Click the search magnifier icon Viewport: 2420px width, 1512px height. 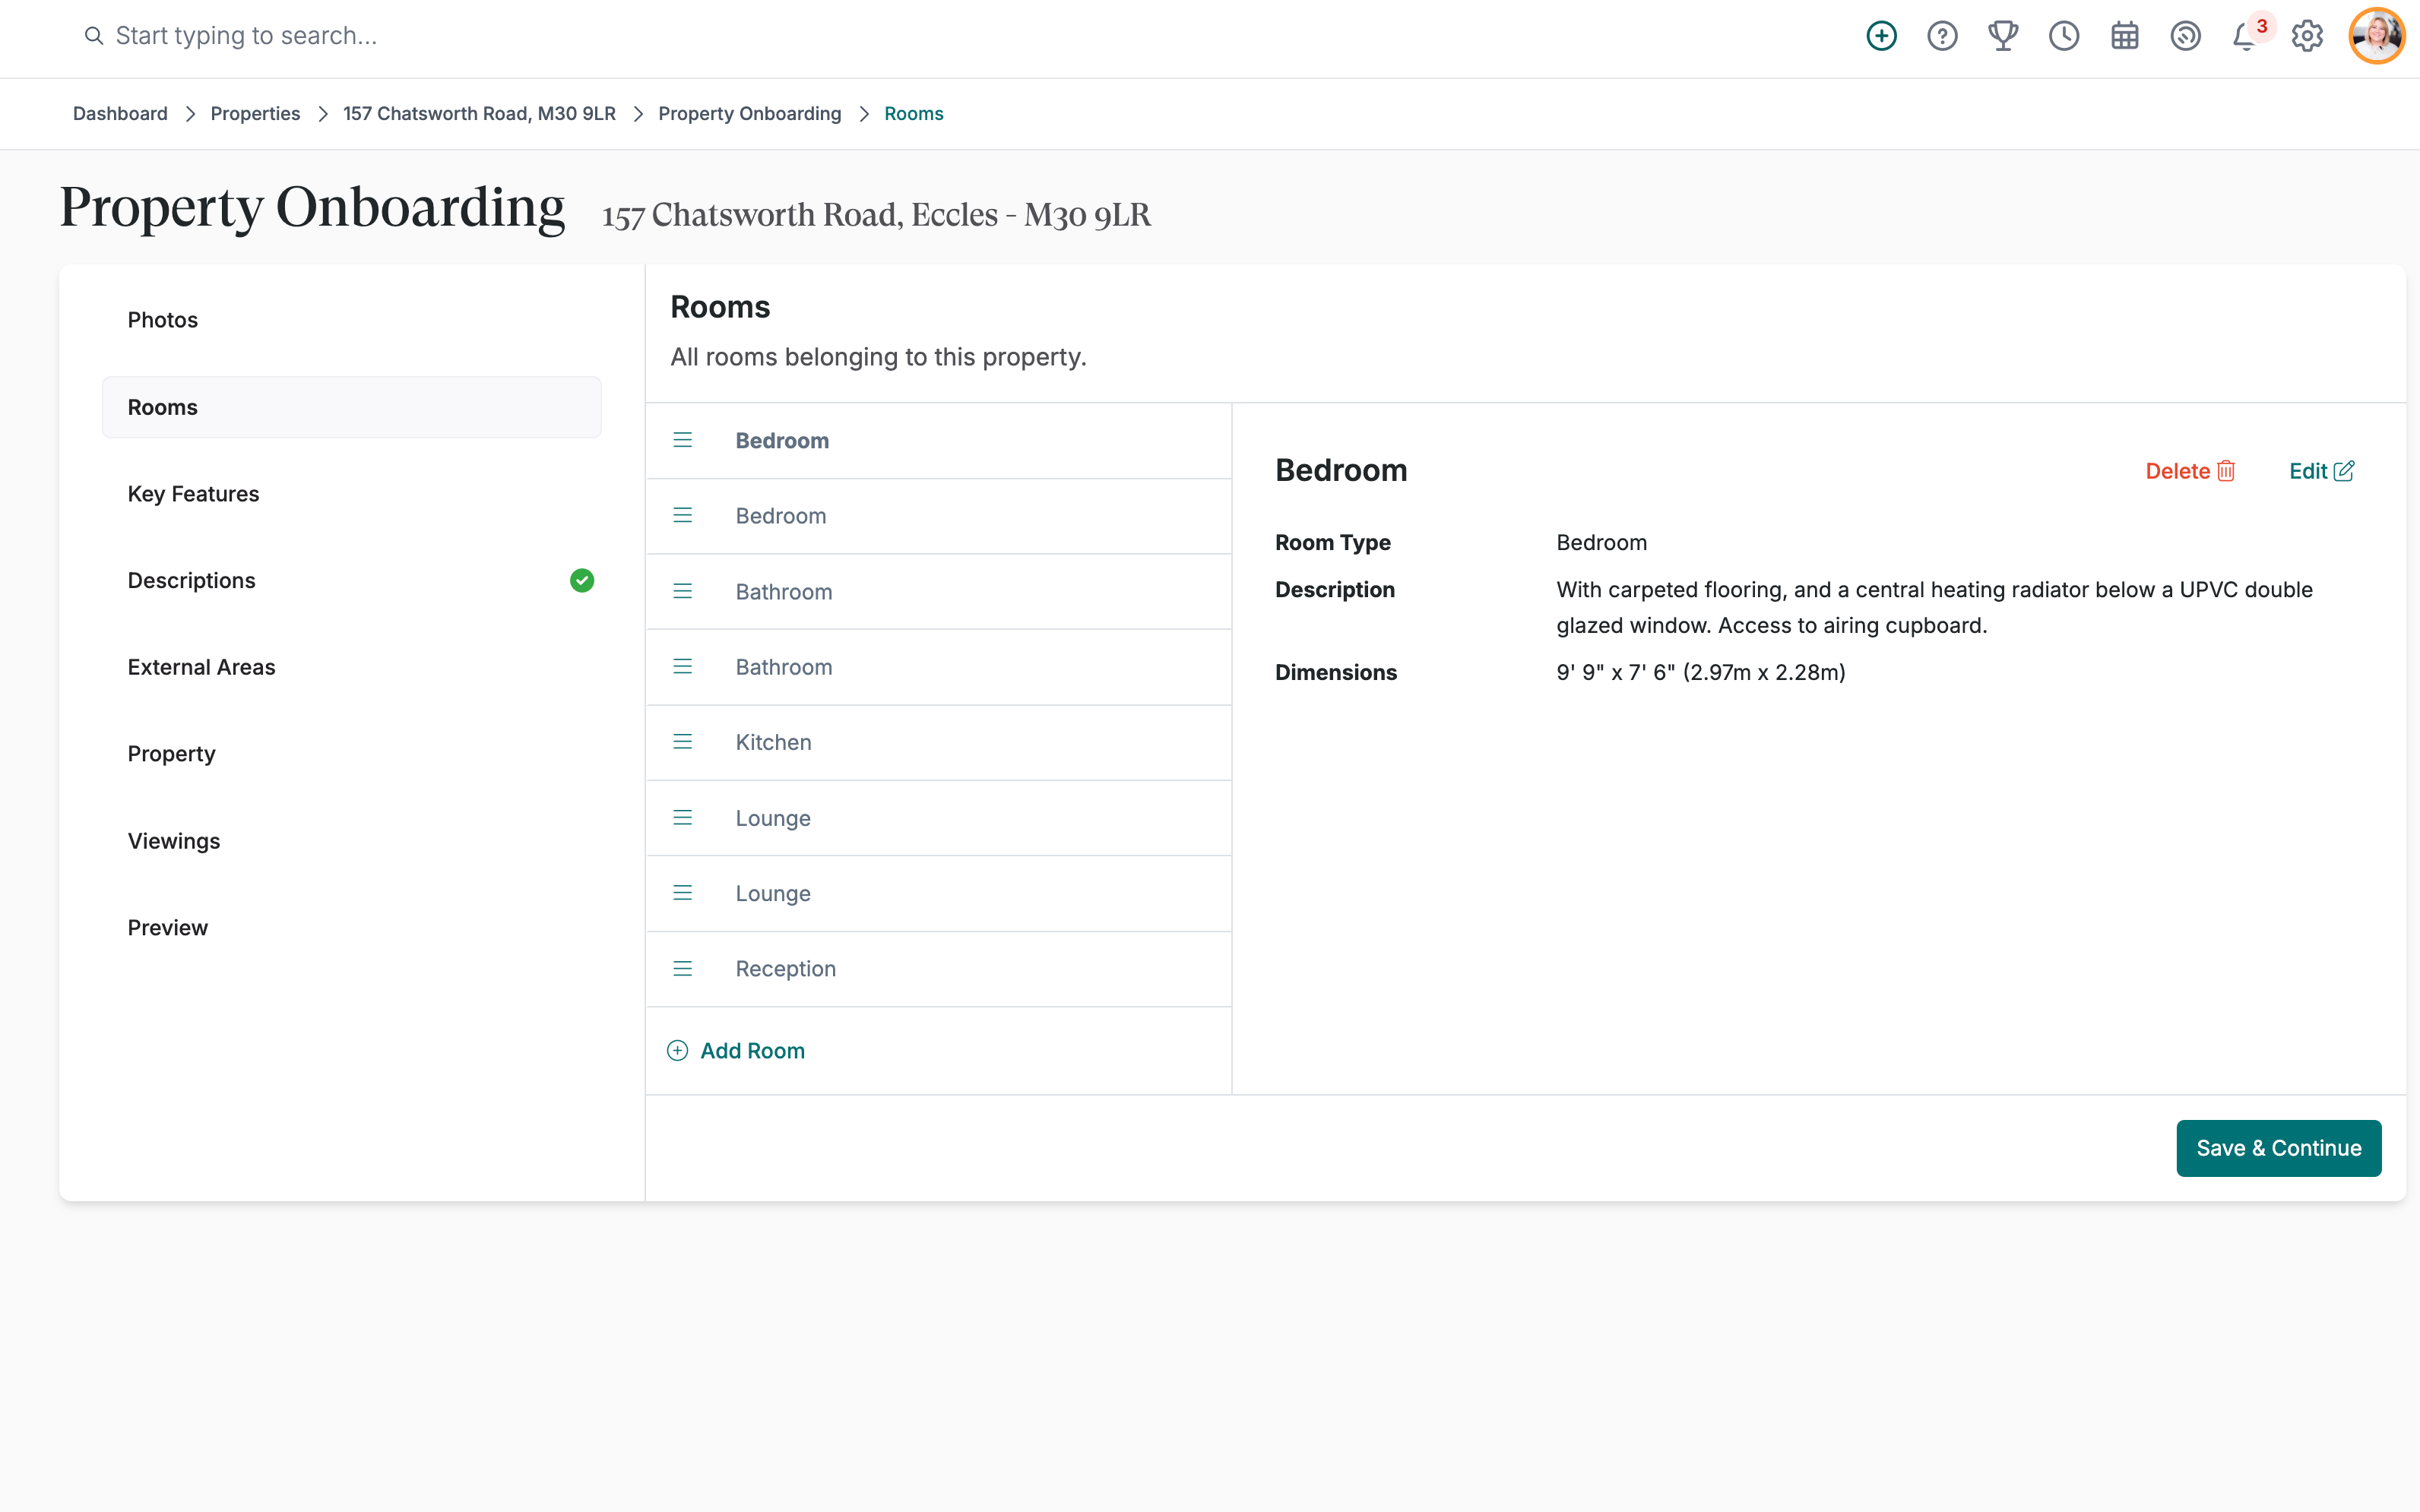click(x=93, y=36)
